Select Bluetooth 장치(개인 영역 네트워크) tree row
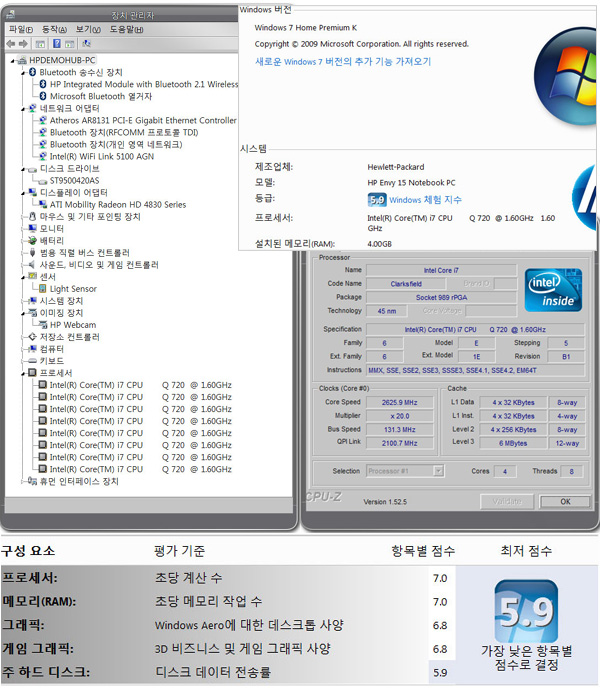The image size is (600, 689). [116, 144]
